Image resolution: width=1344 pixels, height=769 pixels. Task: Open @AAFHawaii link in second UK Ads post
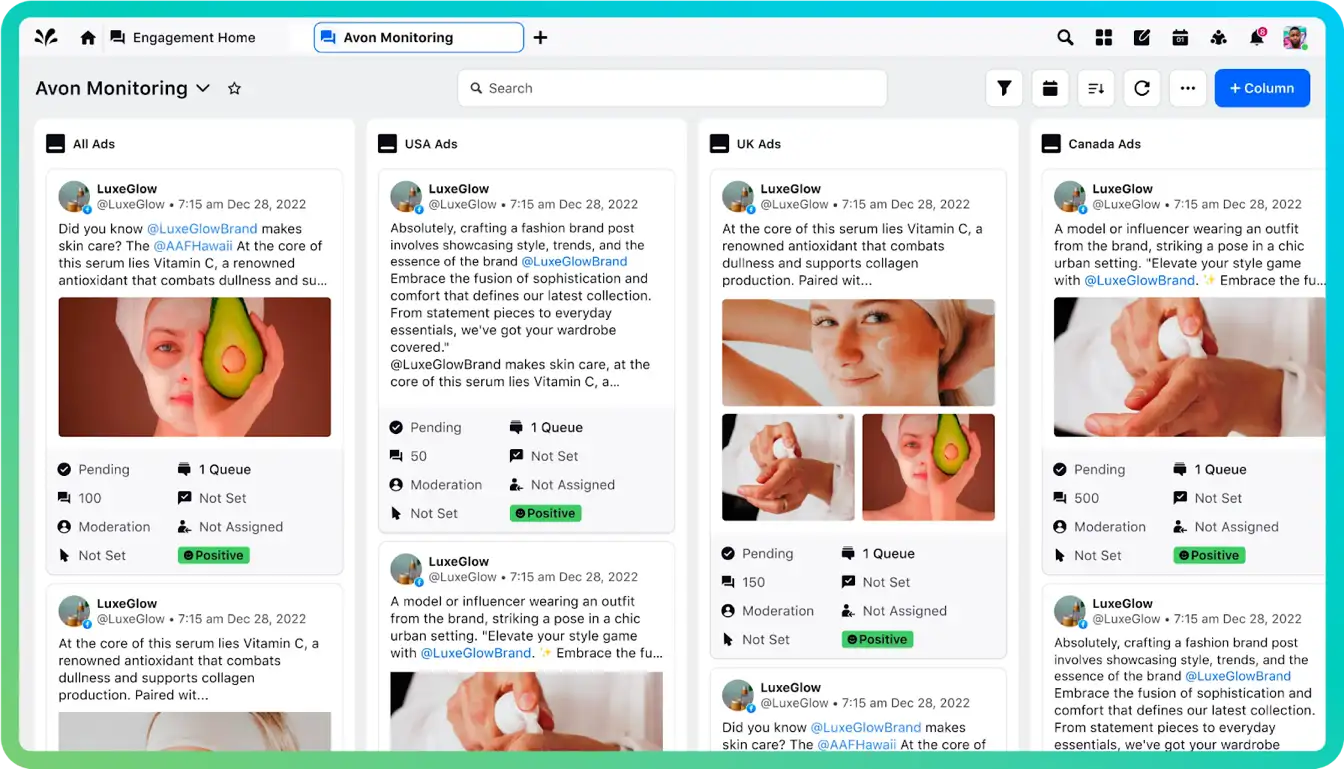pyautogui.click(x=857, y=745)
